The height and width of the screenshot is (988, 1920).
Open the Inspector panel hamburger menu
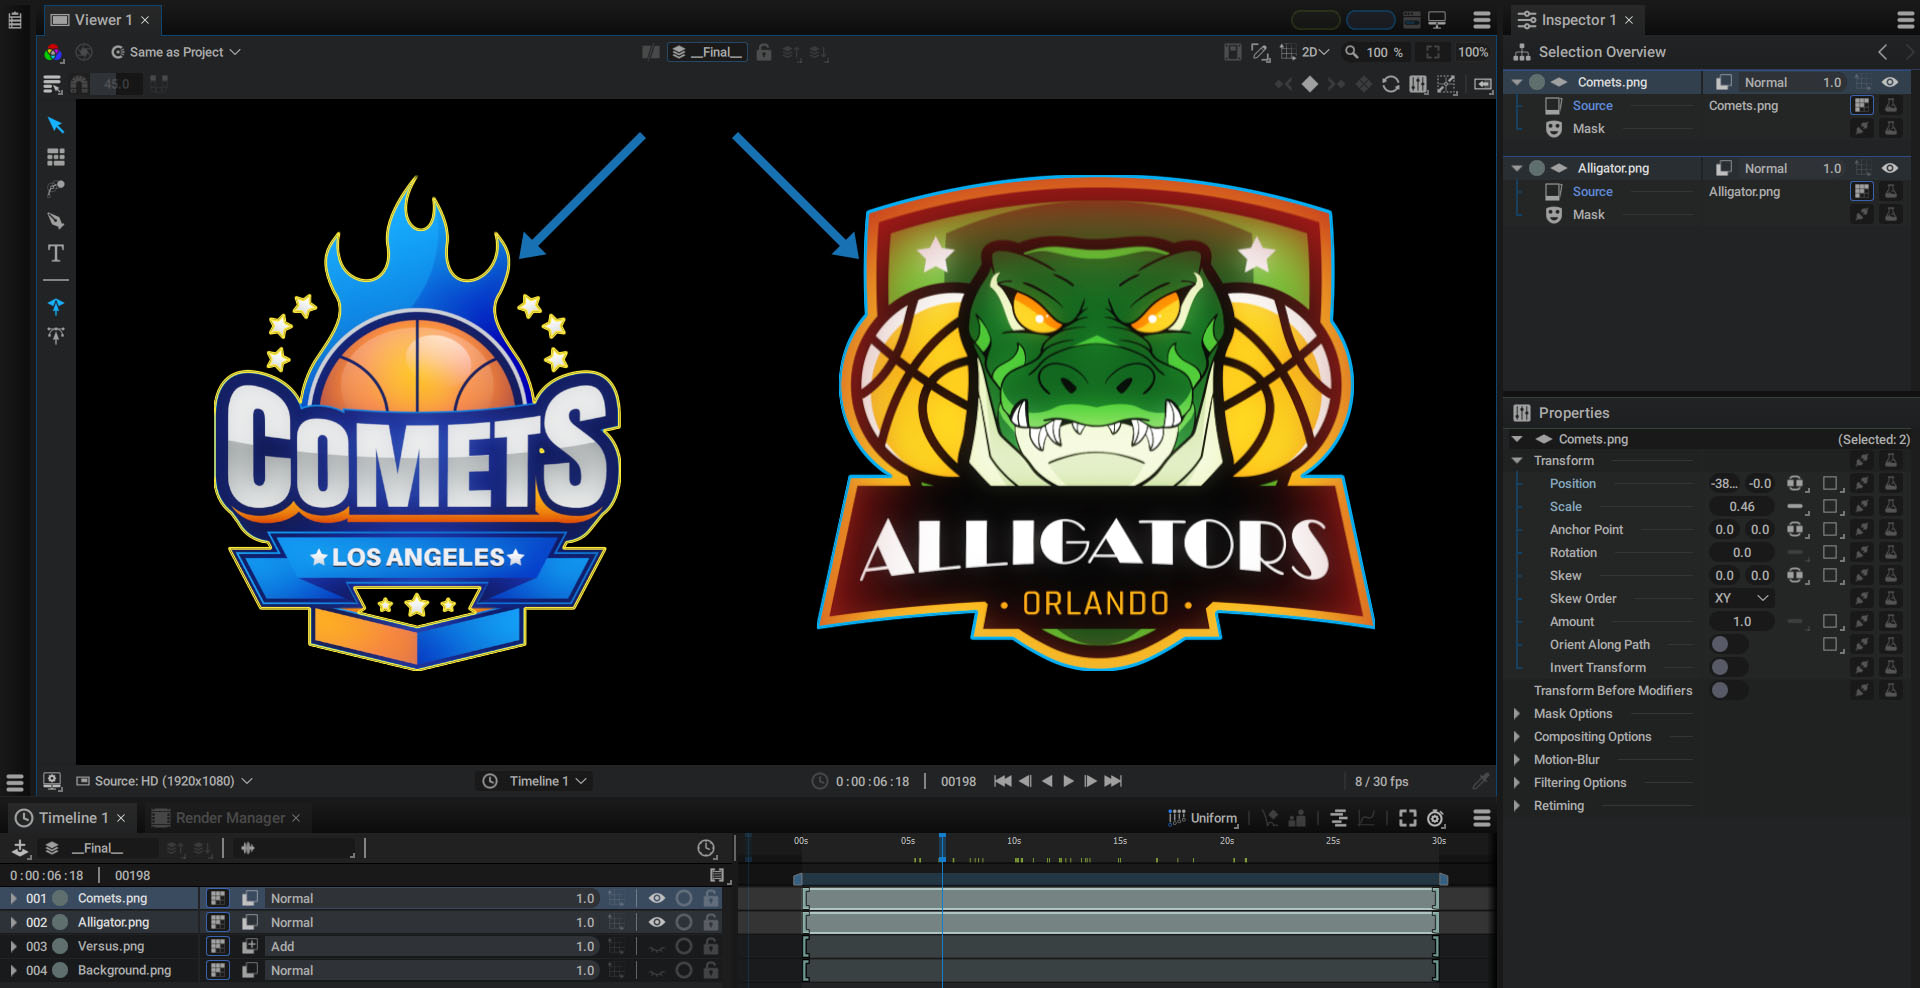(x=1906, y=20)
